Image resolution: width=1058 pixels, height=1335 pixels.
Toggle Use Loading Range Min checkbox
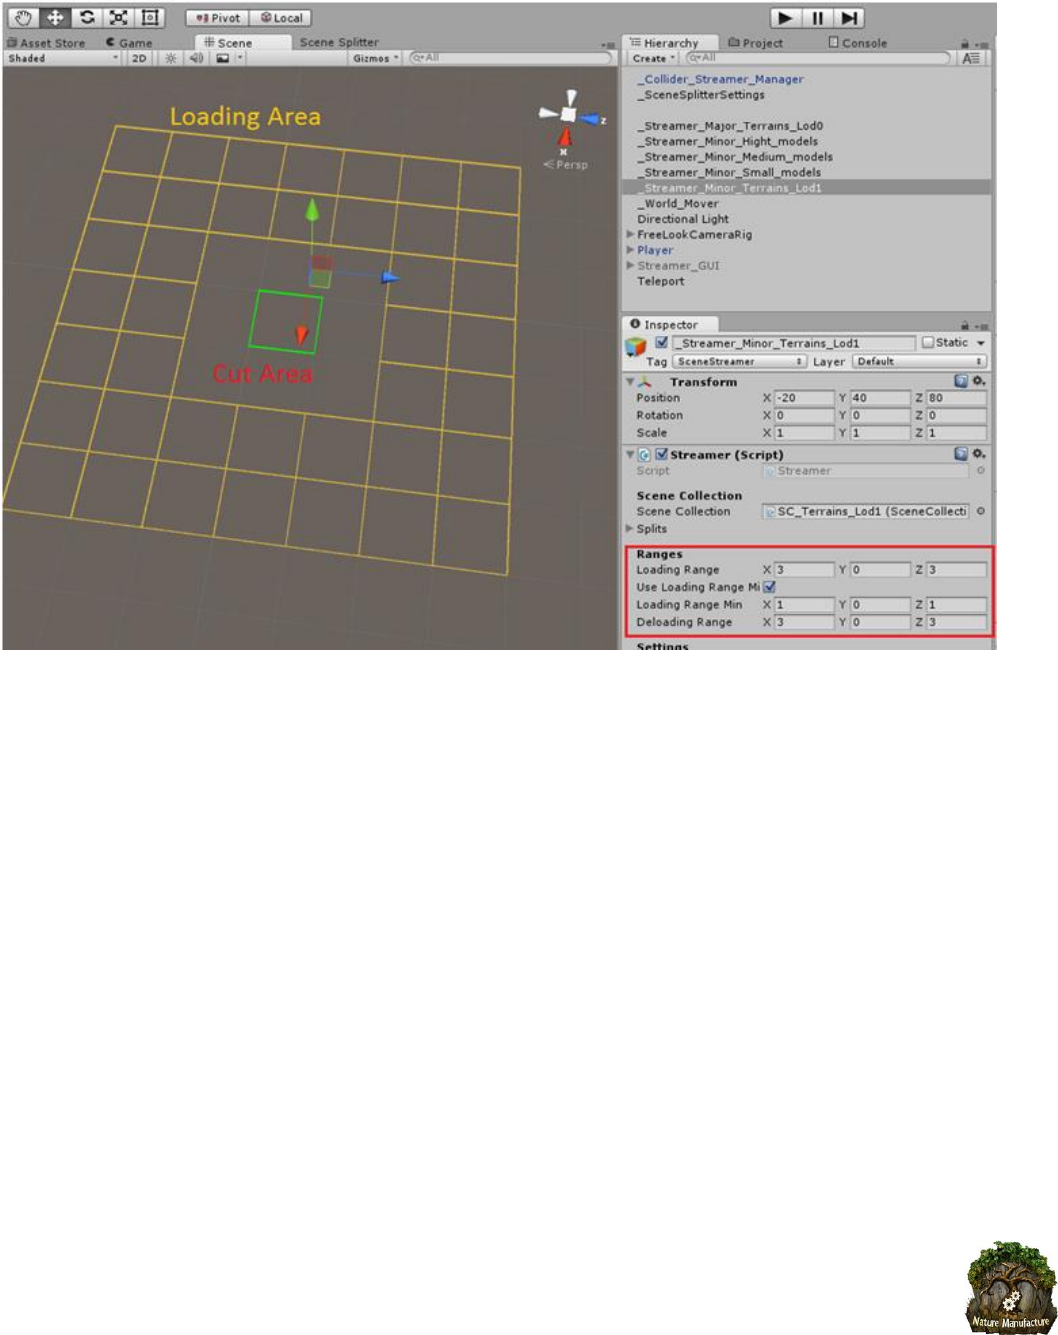coord(769,587)
